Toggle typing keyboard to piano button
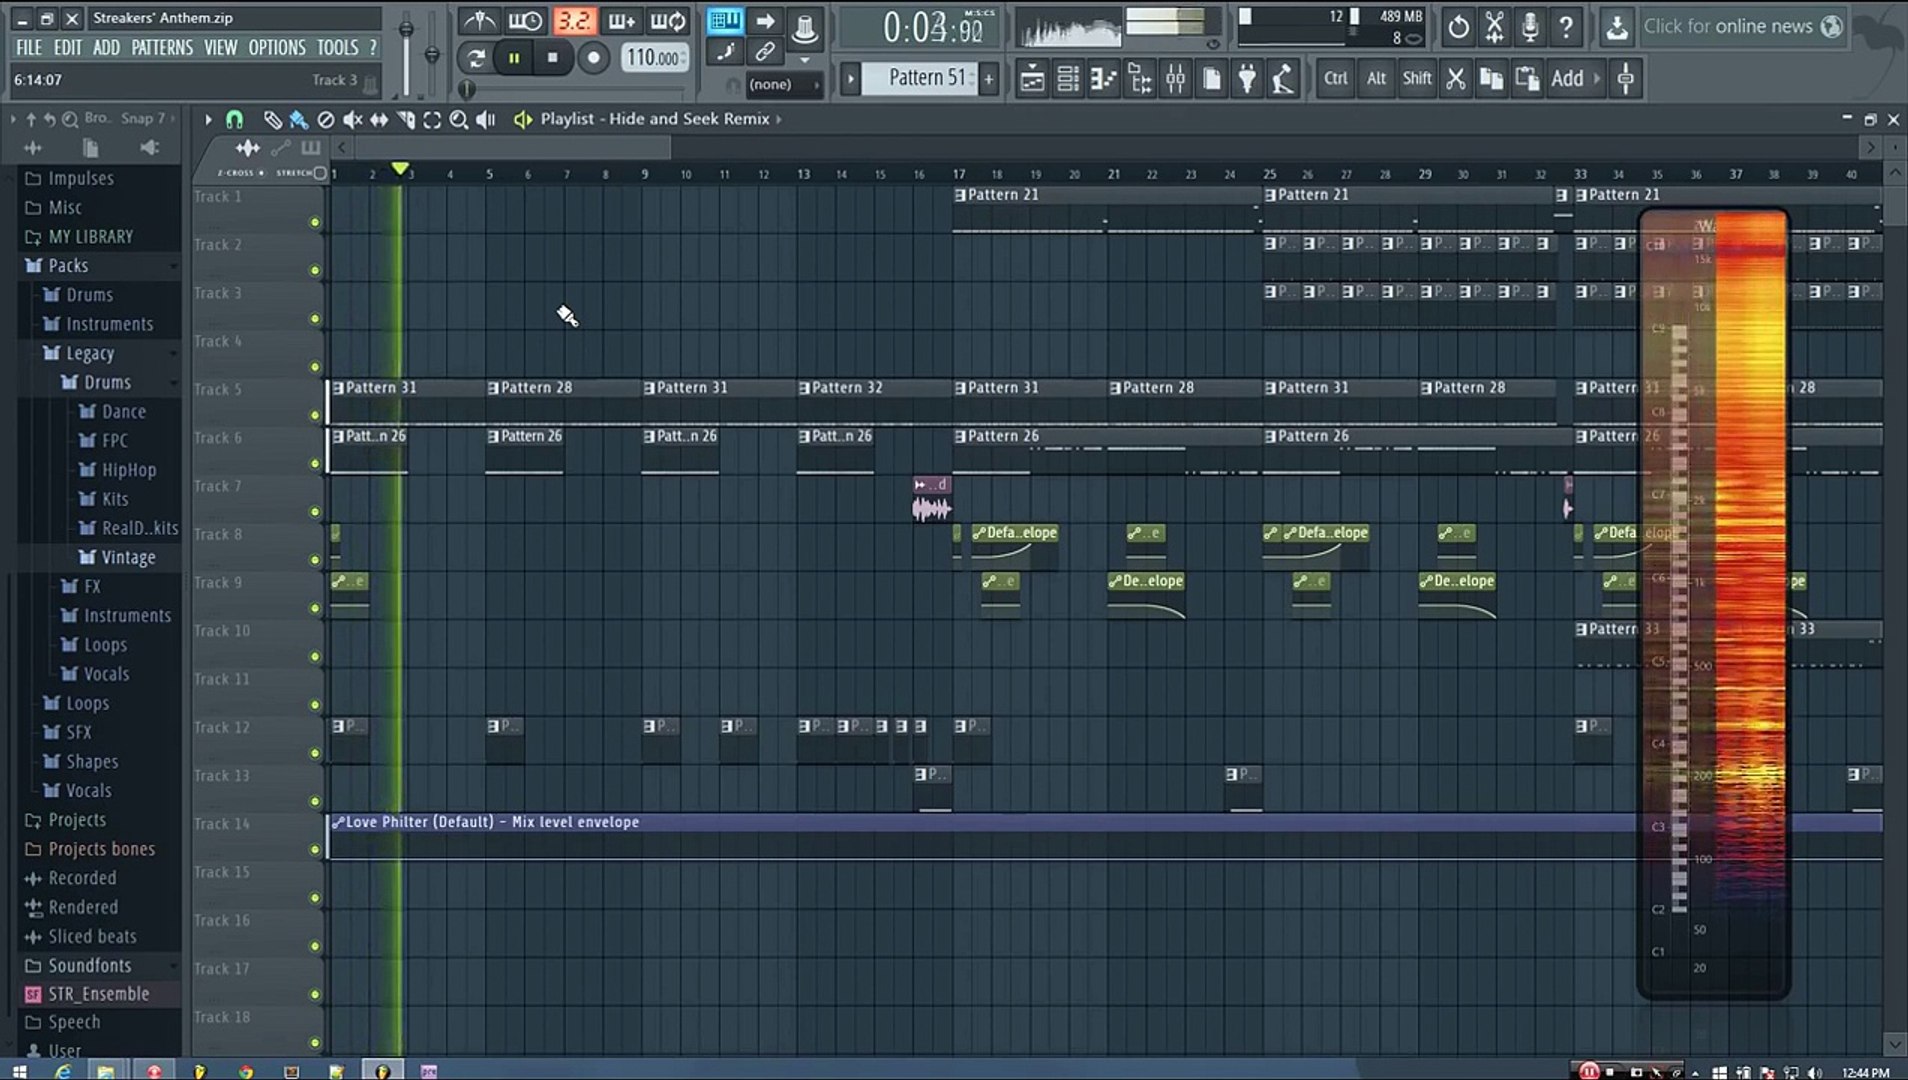Screen dimensions: 1908x1080 pos(725,21)
